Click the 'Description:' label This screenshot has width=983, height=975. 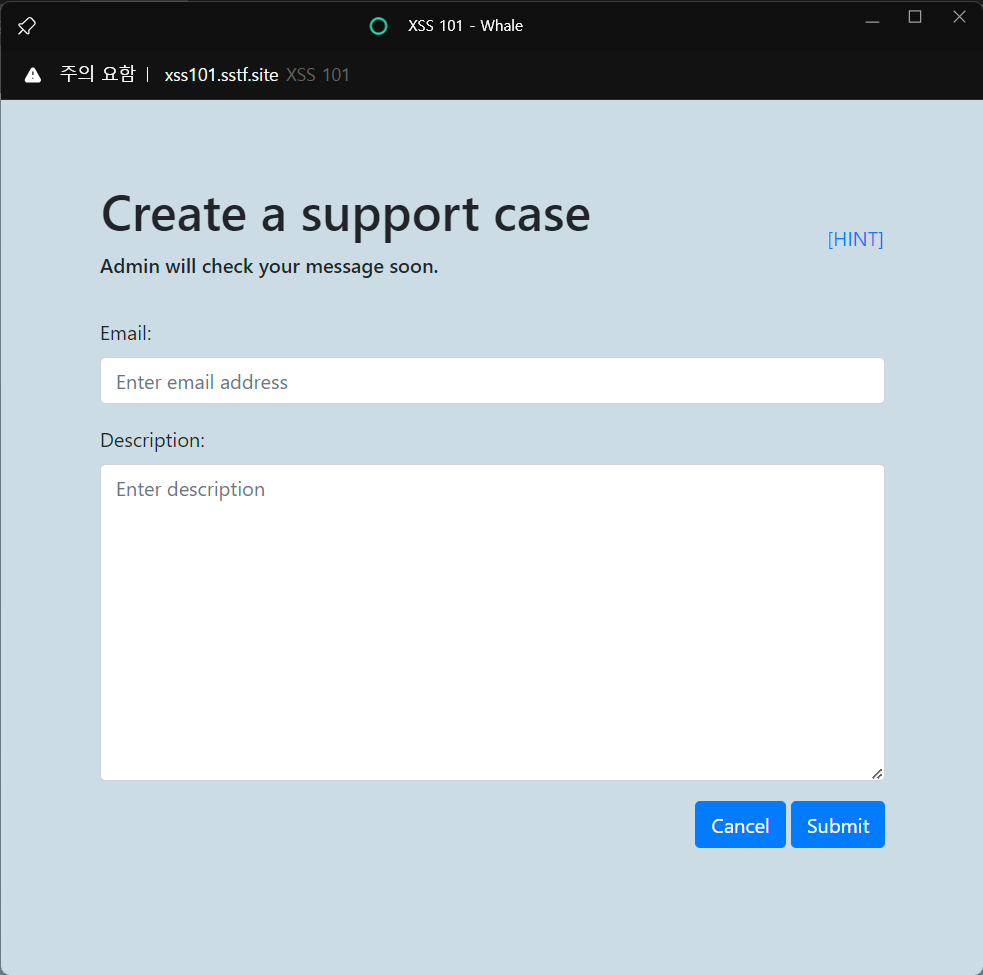[x=152, y=440]
